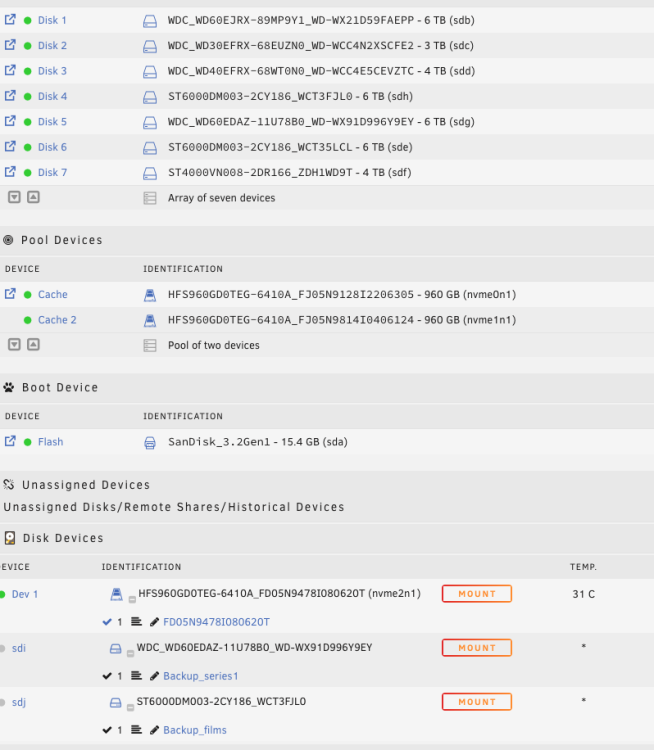This screenshot has width=654, height=750.
Task: Click hard drive icon for Disk 7
Action: point(150,173)
